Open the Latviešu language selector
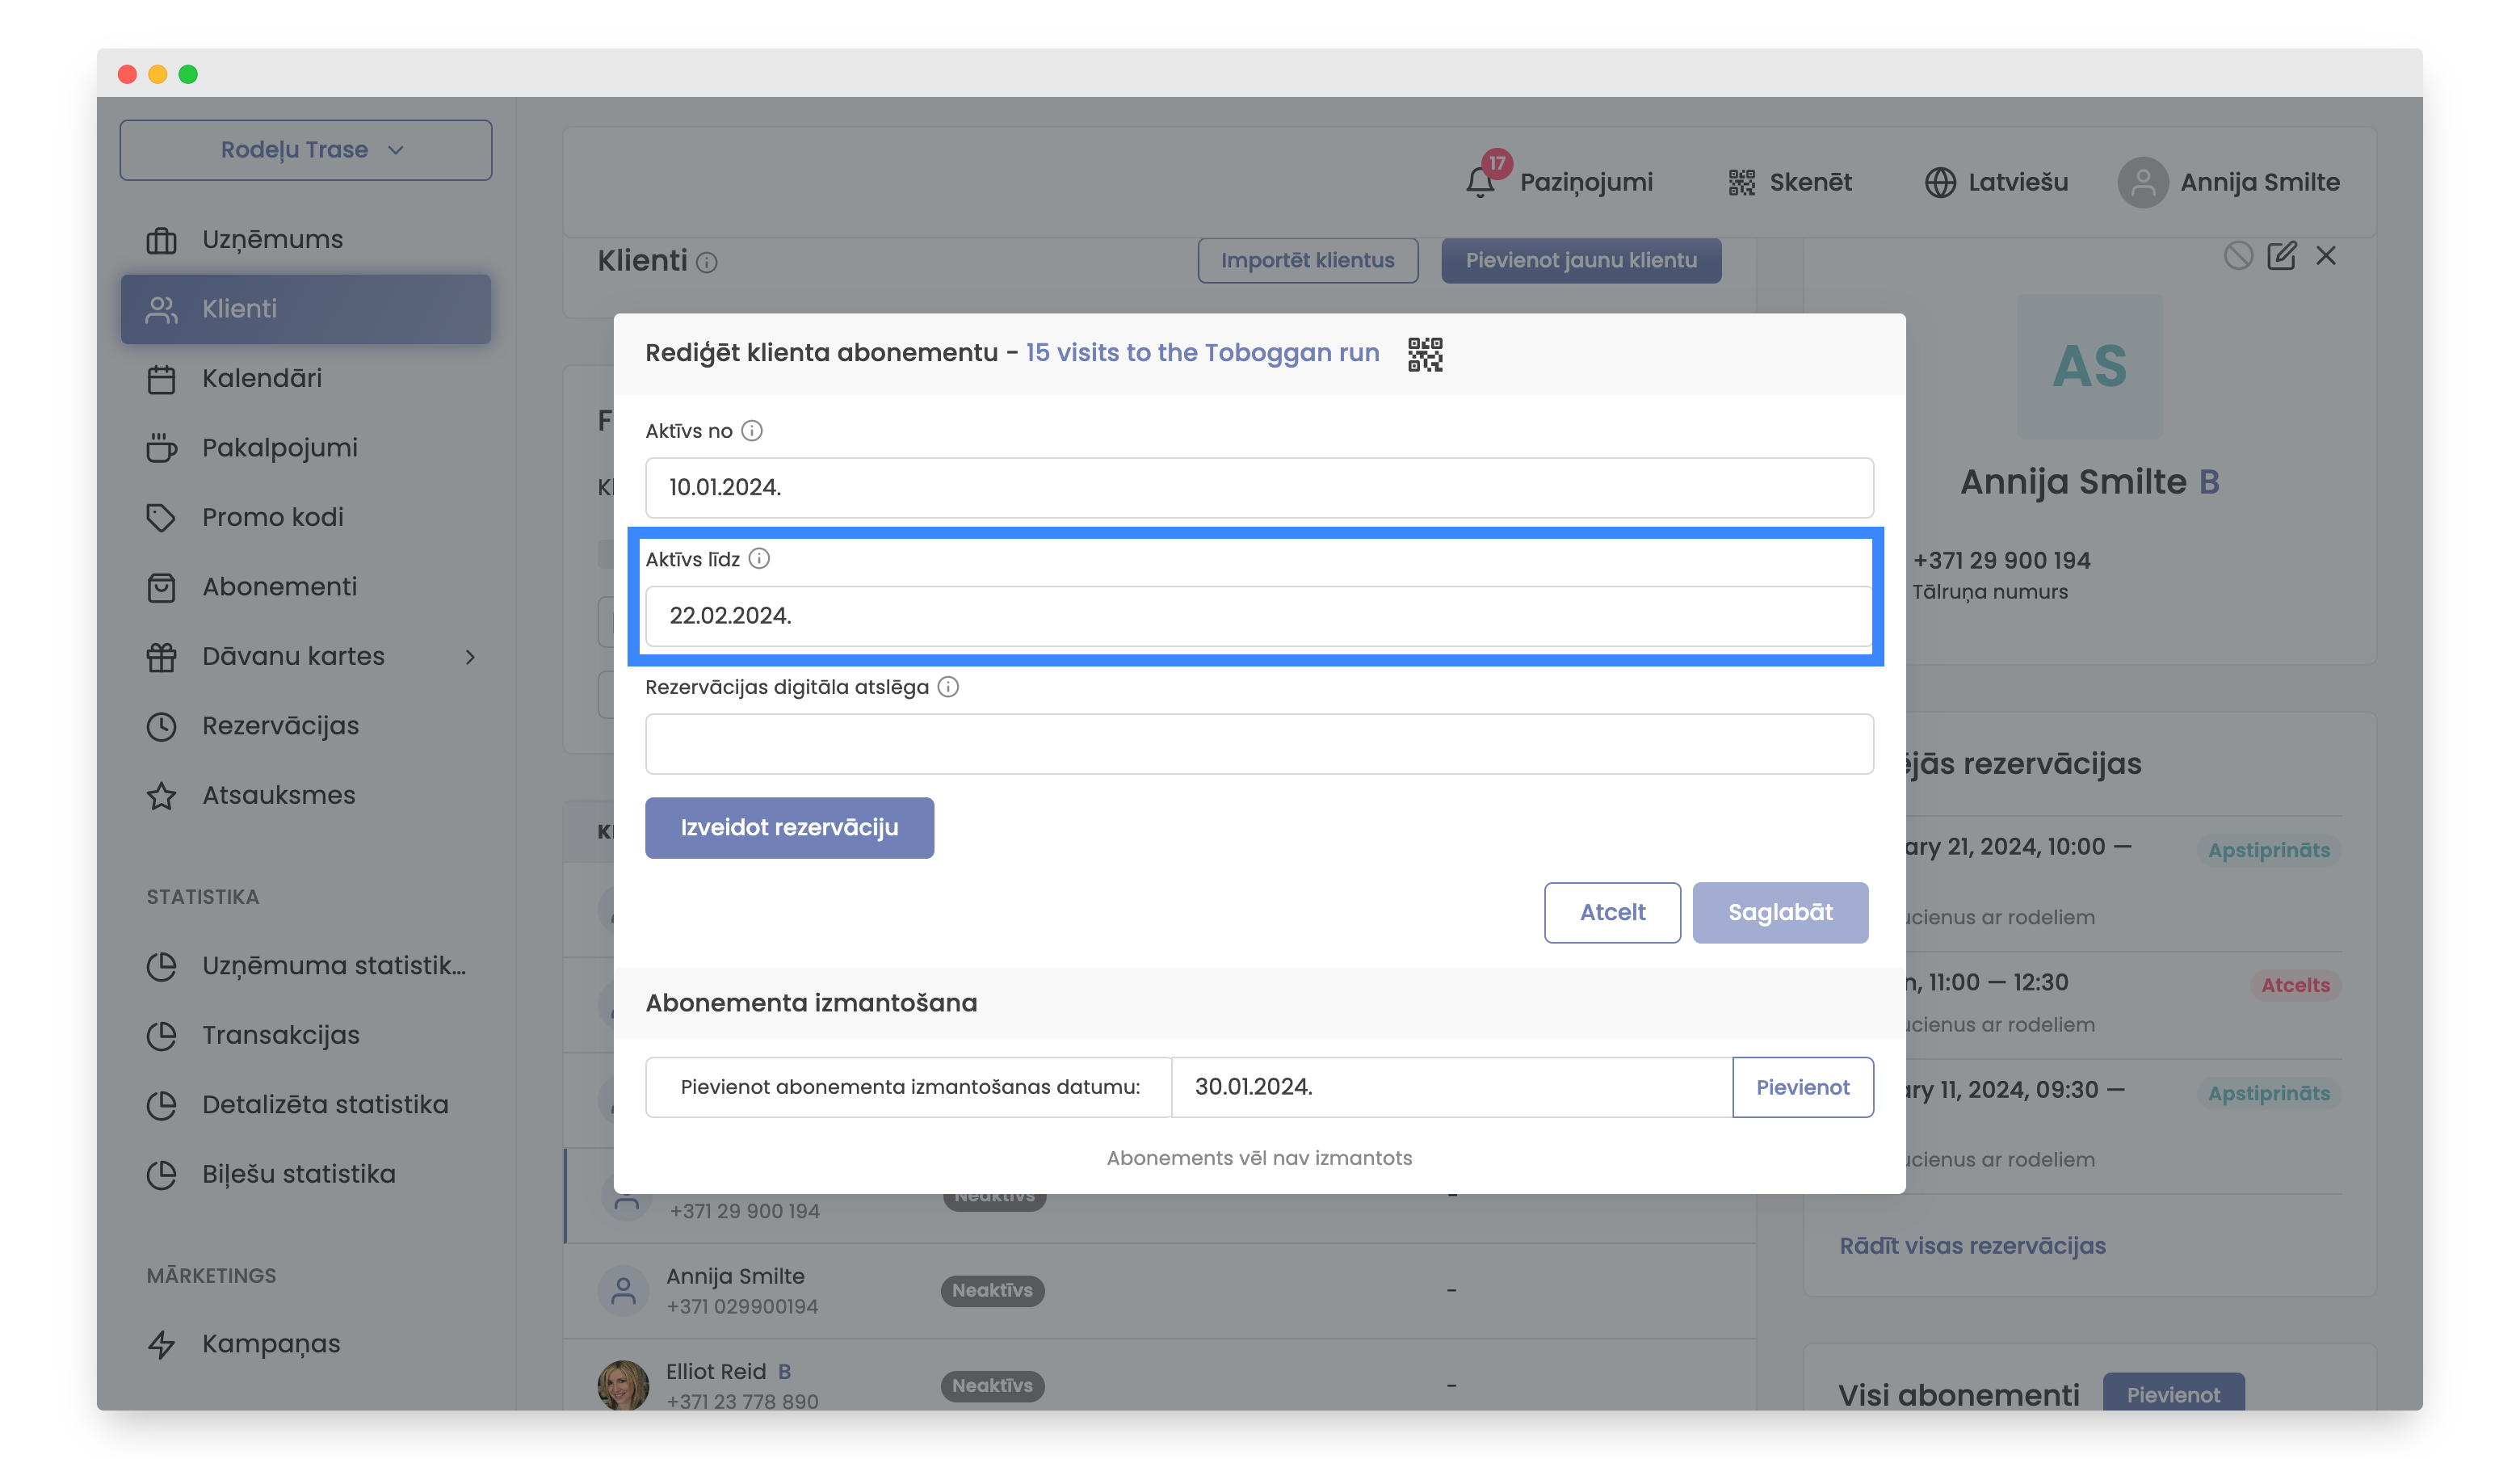The height and width of the screenshot is (1459, 2520). click(1996, 182)
